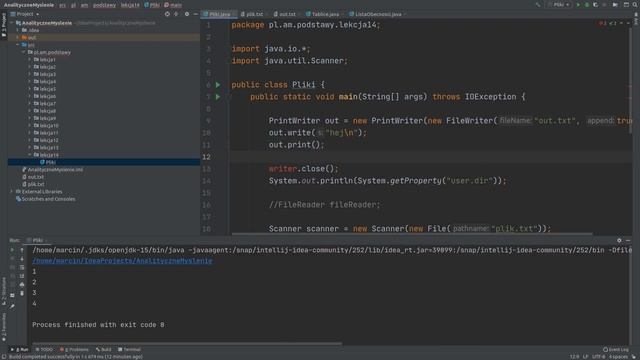Open the Event Log button
This screenshot has height=360, width=640.
[616, 349]
